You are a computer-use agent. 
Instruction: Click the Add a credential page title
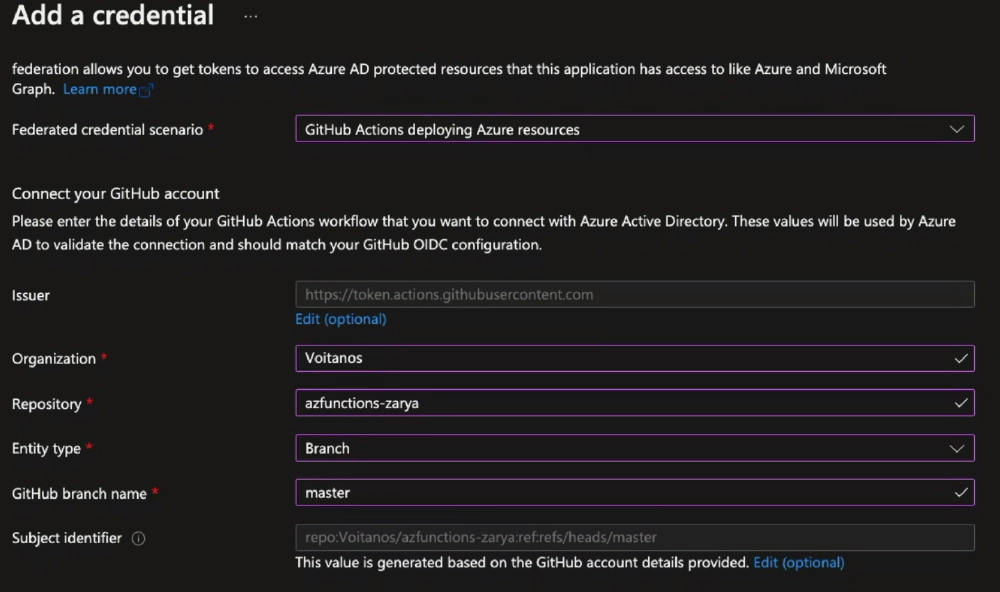113,16
